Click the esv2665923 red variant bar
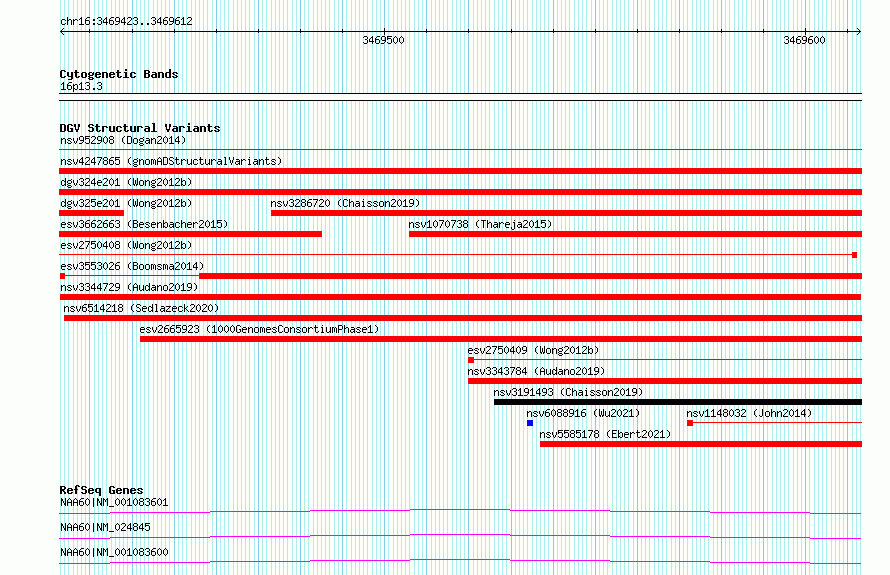This screenshot has height=575, width=890. [501, 339]
